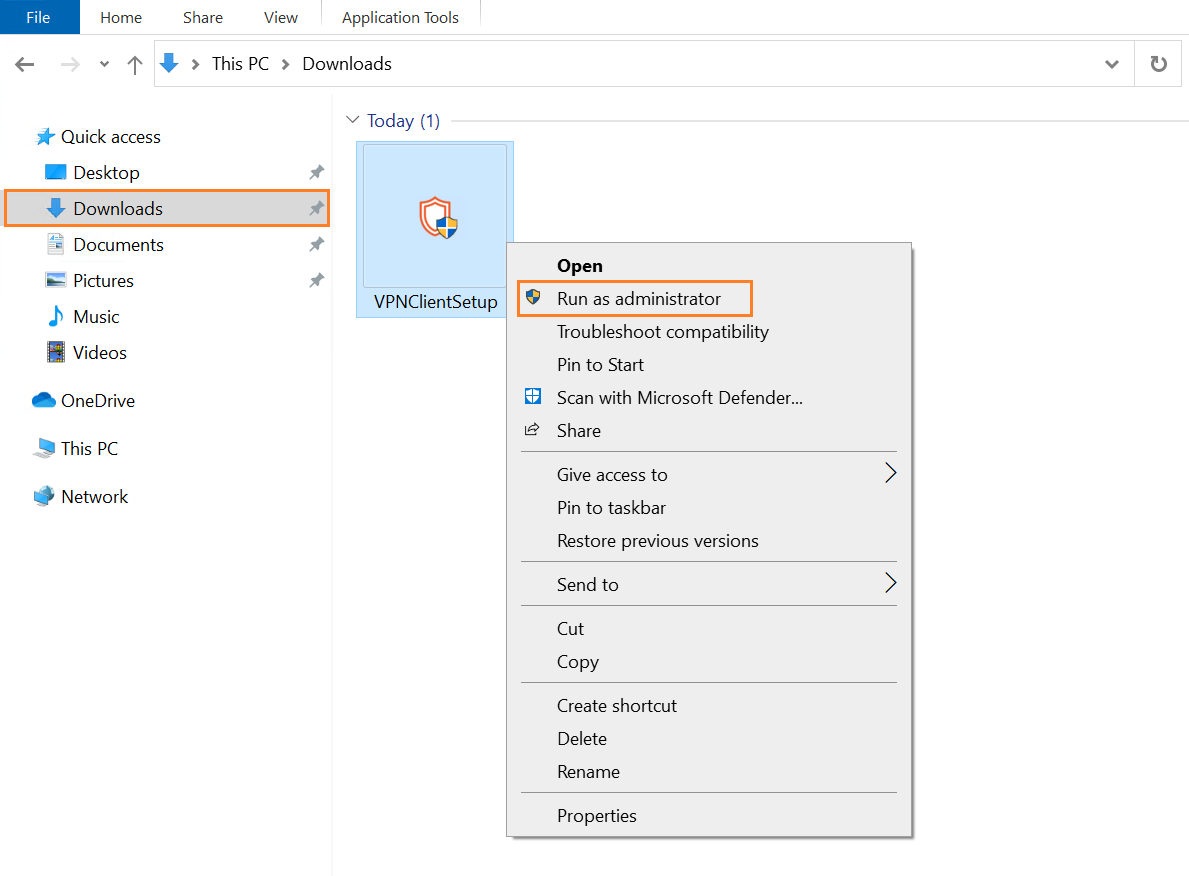
Task: Switch to the Home ribbon tab
Action: point(121,17)
